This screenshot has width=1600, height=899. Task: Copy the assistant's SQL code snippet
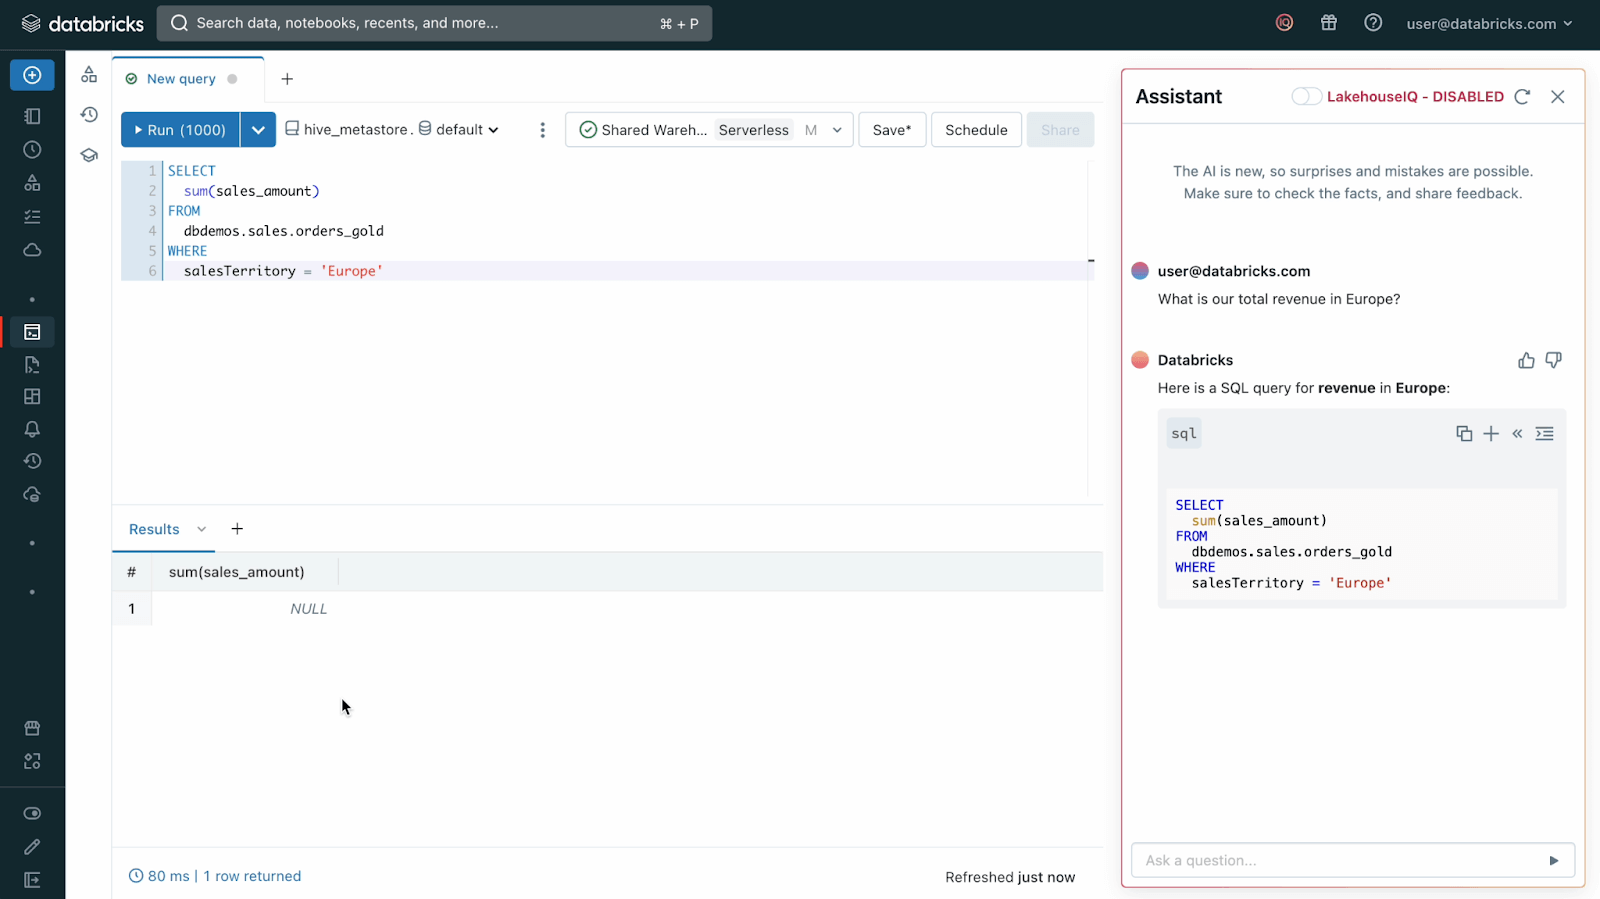(1464, 433)
